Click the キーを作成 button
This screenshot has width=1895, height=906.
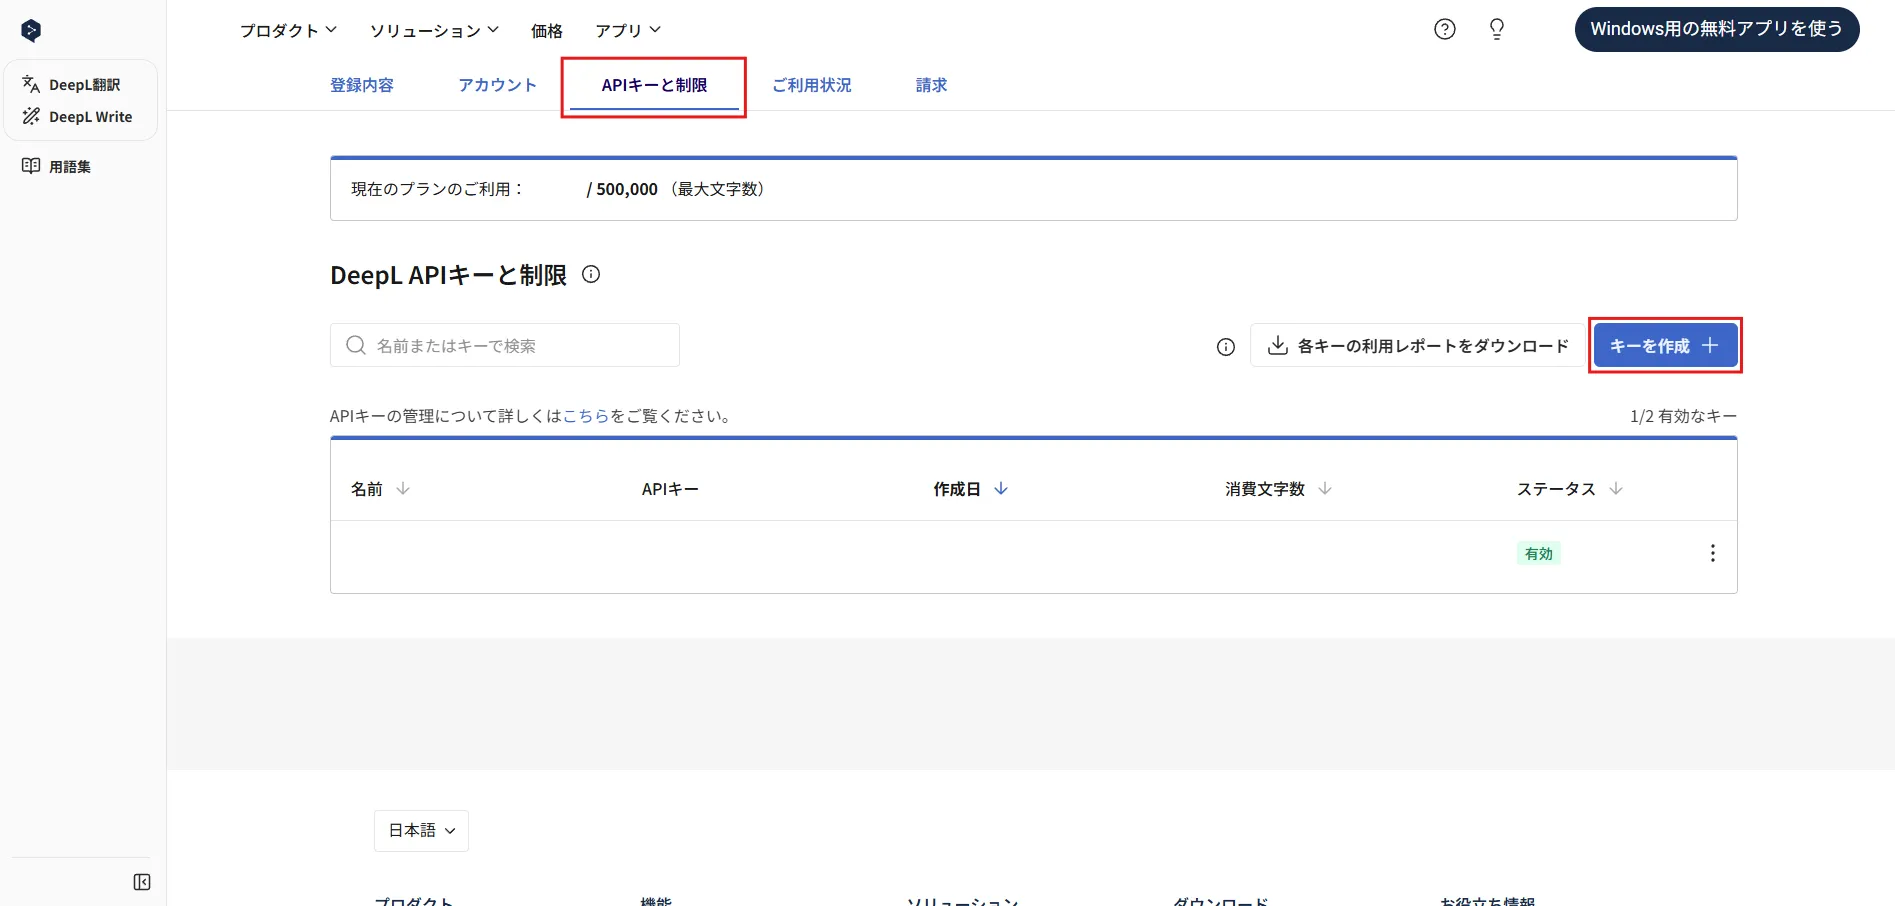[1665, 346]
